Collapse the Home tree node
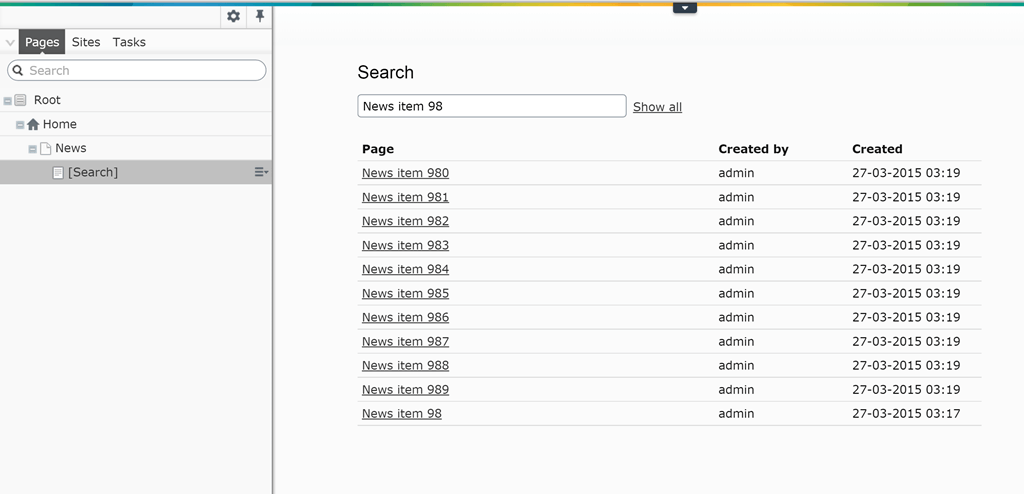Screen dimensions: 1024x494 click(x=20, y=125)
